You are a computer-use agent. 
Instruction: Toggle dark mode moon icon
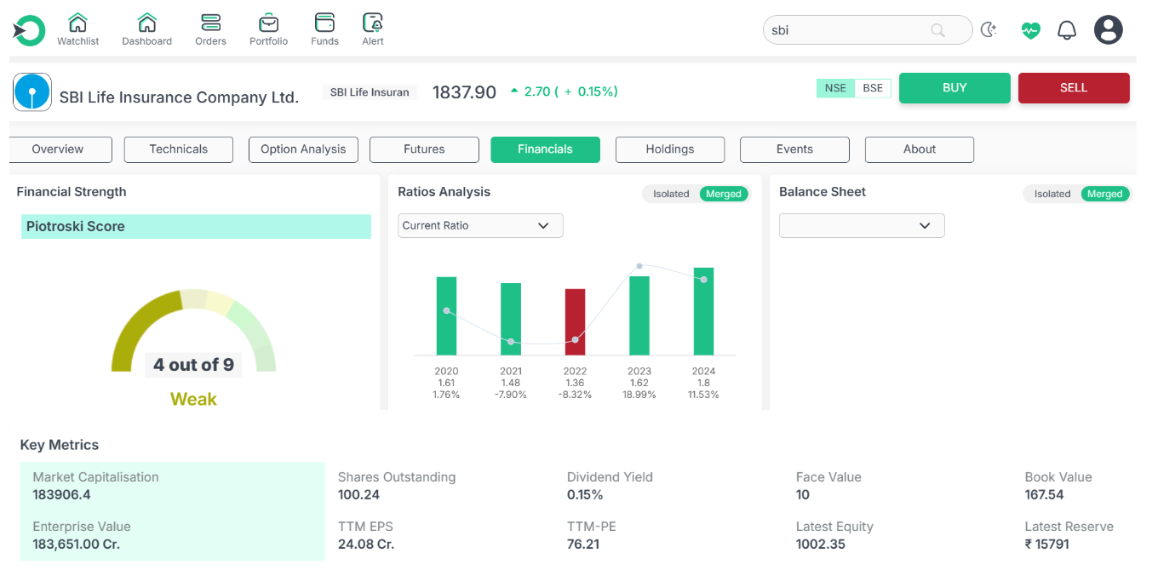tap(989, 30)
